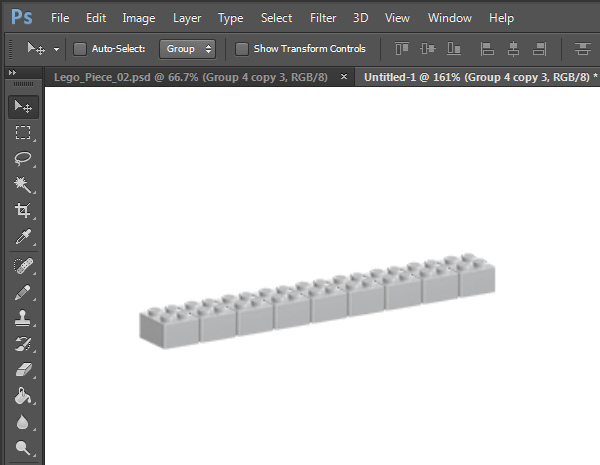The image size is (600, 465).
Task: Enable the Auto-Select checkbox
Action: click(x=80, y=49)
